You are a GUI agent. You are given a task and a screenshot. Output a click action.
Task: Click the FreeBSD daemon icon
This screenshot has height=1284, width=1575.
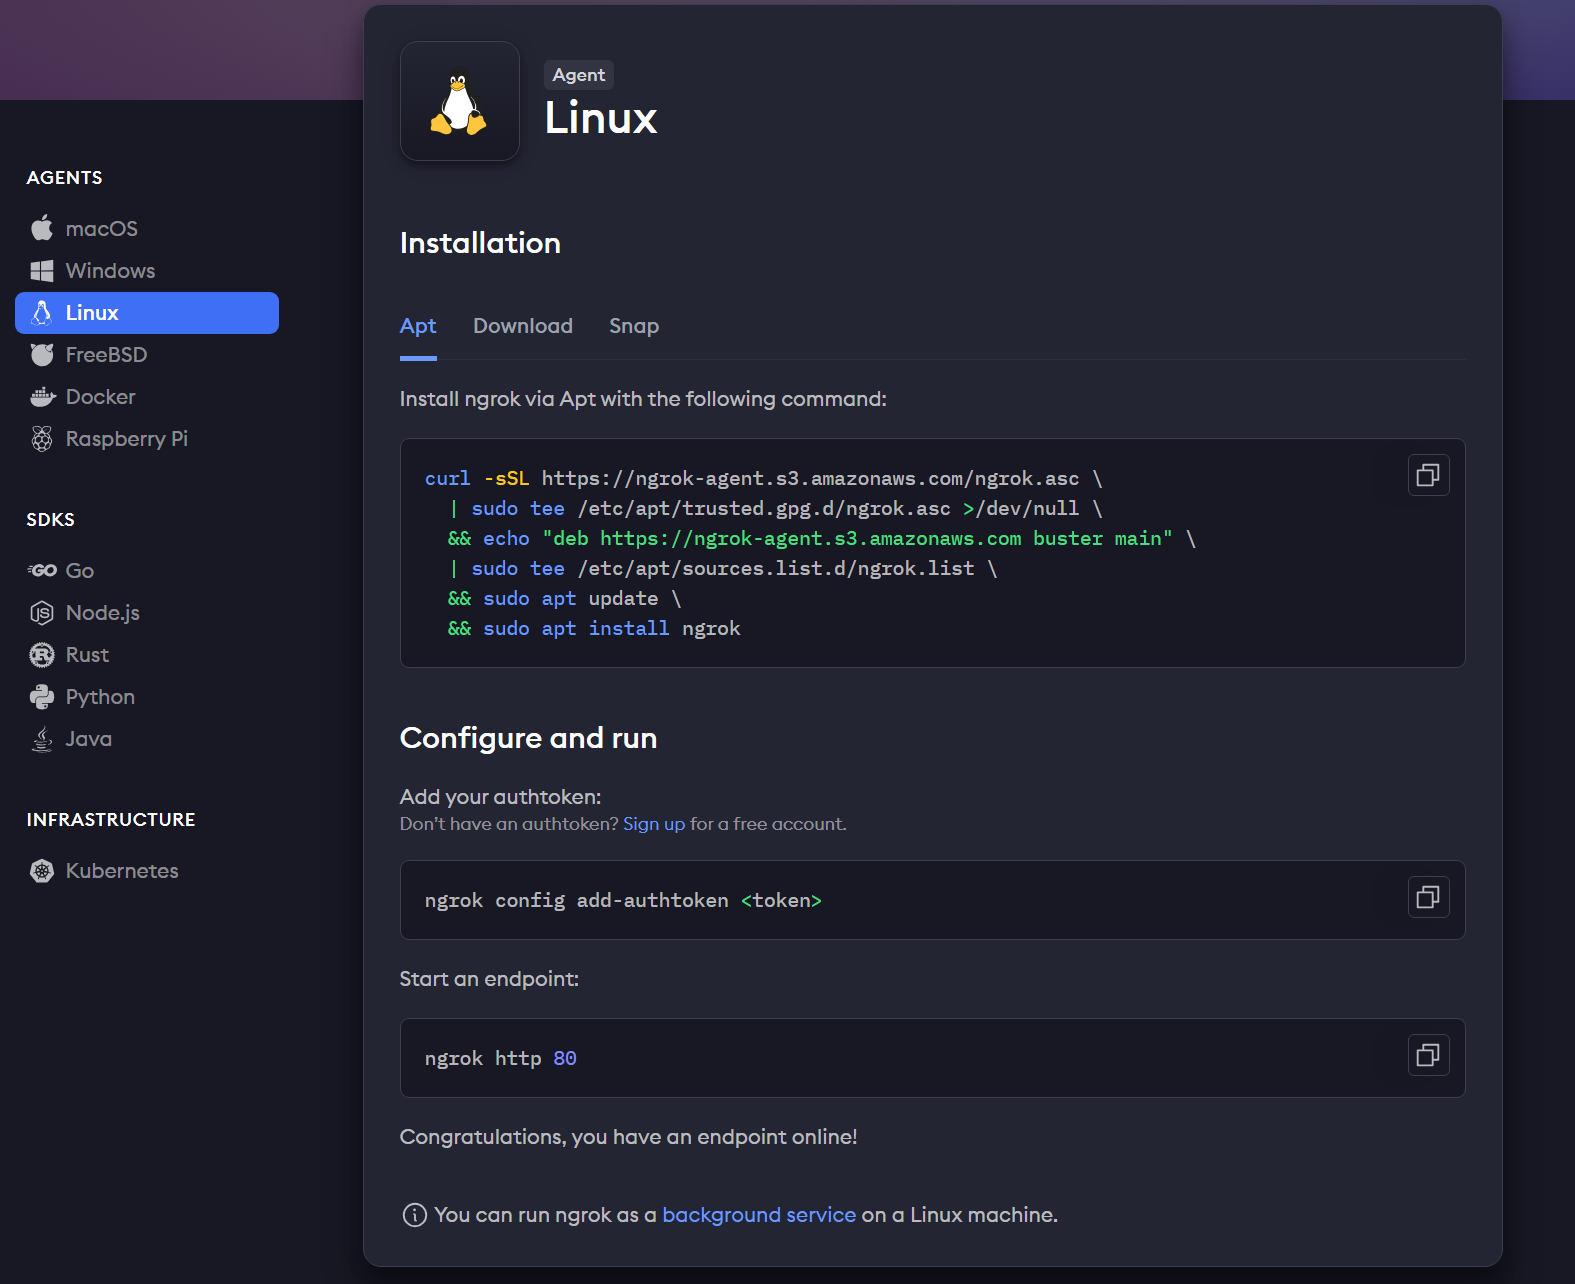coord(42,355)
